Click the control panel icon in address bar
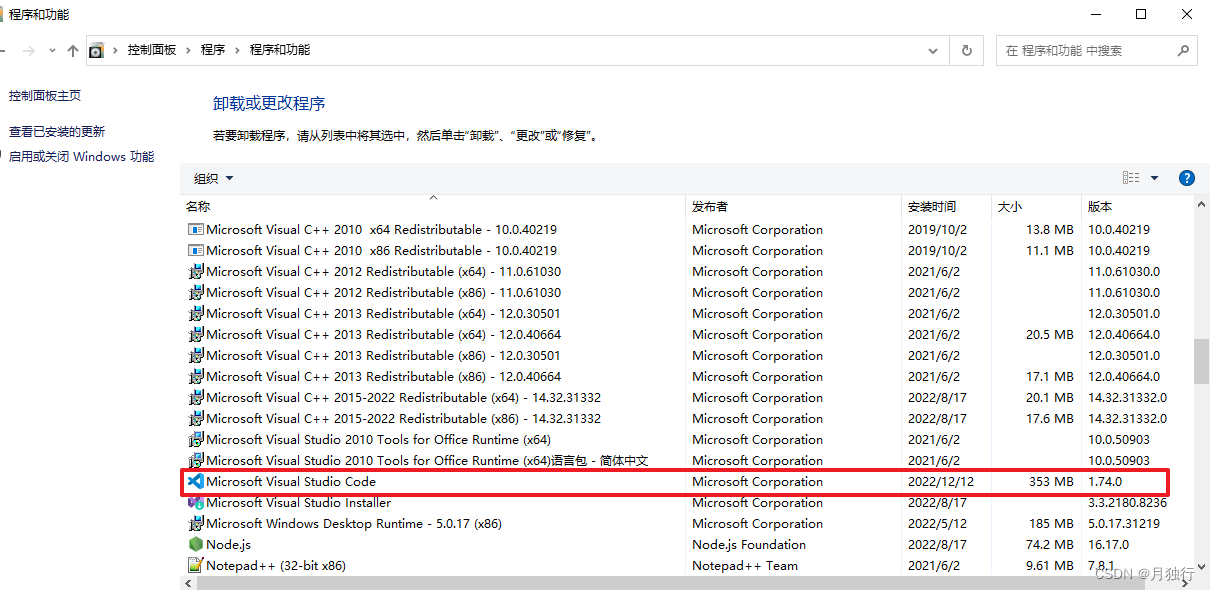 tap(97, 50)
